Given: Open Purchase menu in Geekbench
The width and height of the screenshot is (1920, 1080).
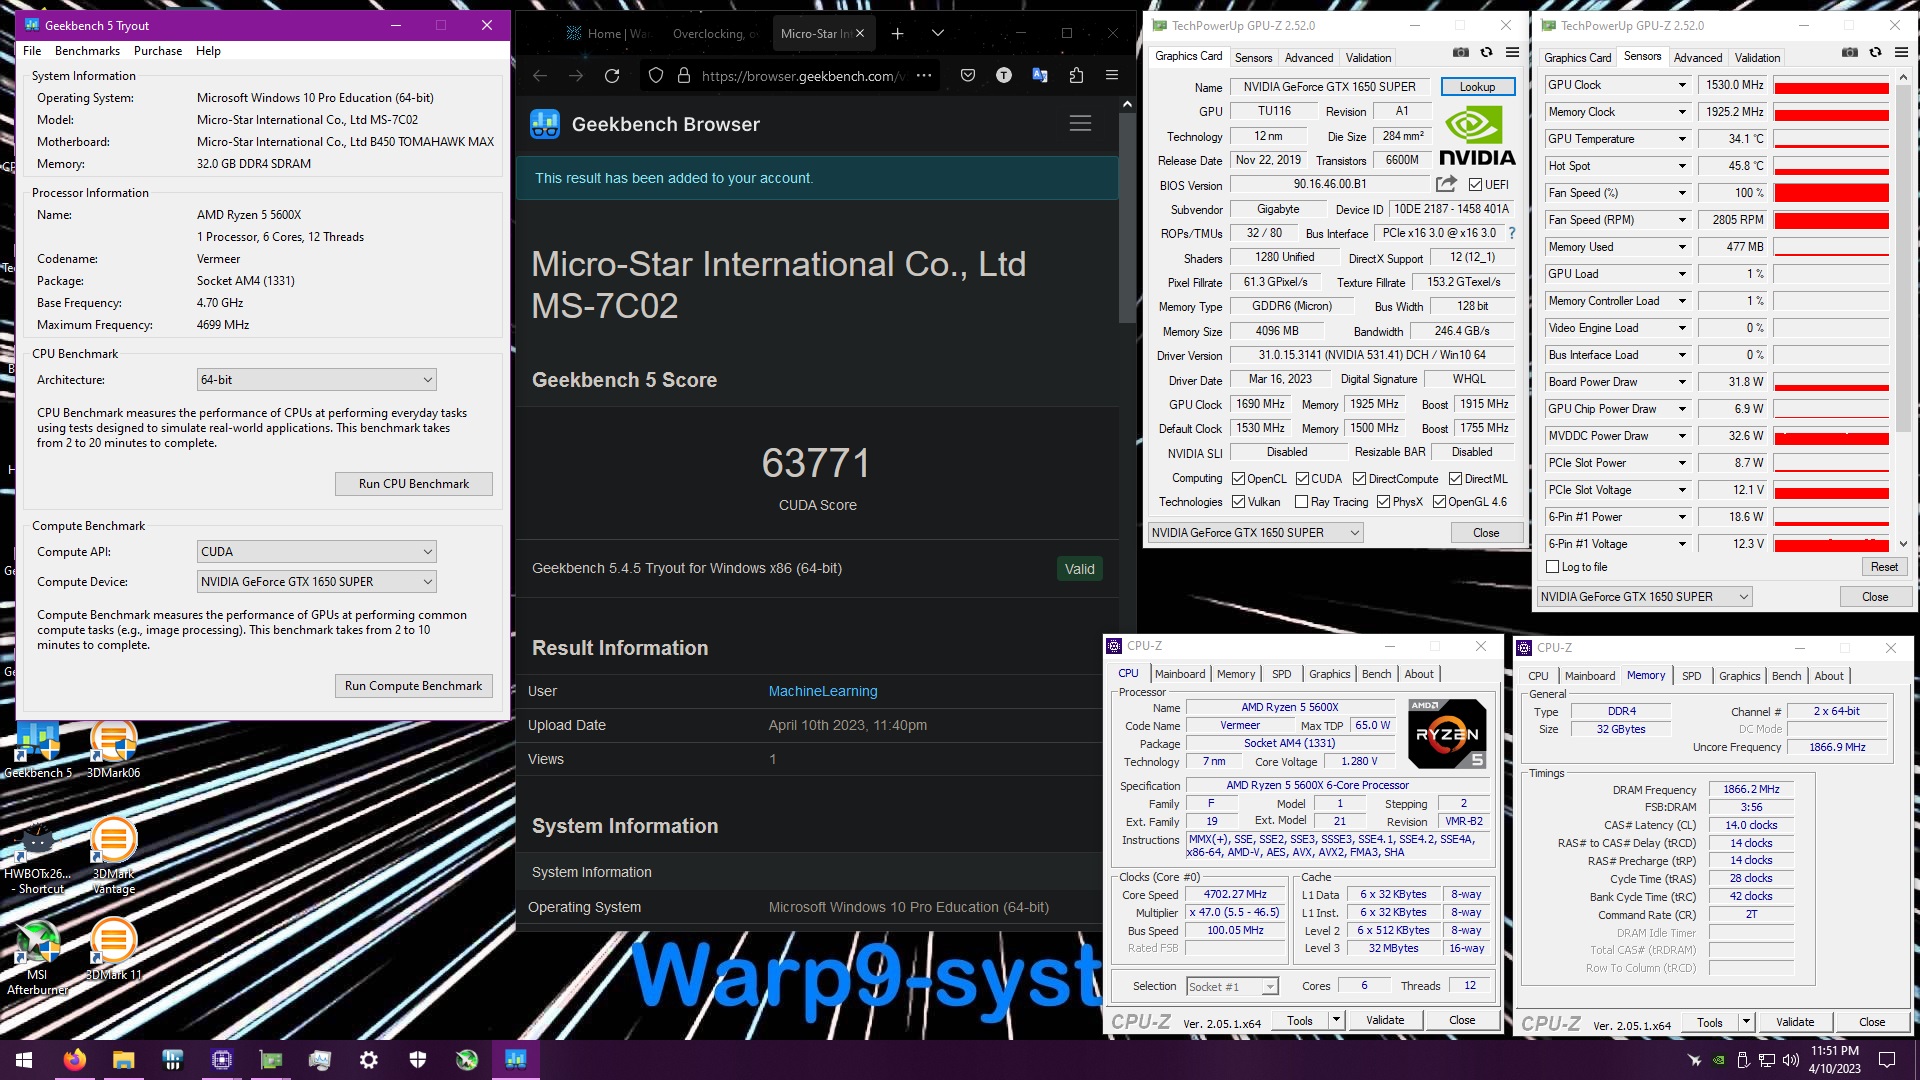Looking at the screenshot, I should click(158, 51).
